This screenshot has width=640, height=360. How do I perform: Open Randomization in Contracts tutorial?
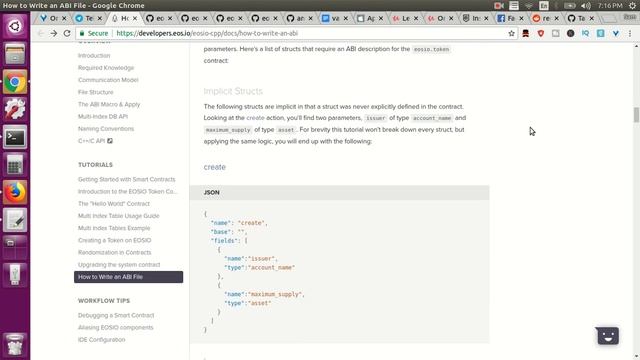click(x=114, y=253)
